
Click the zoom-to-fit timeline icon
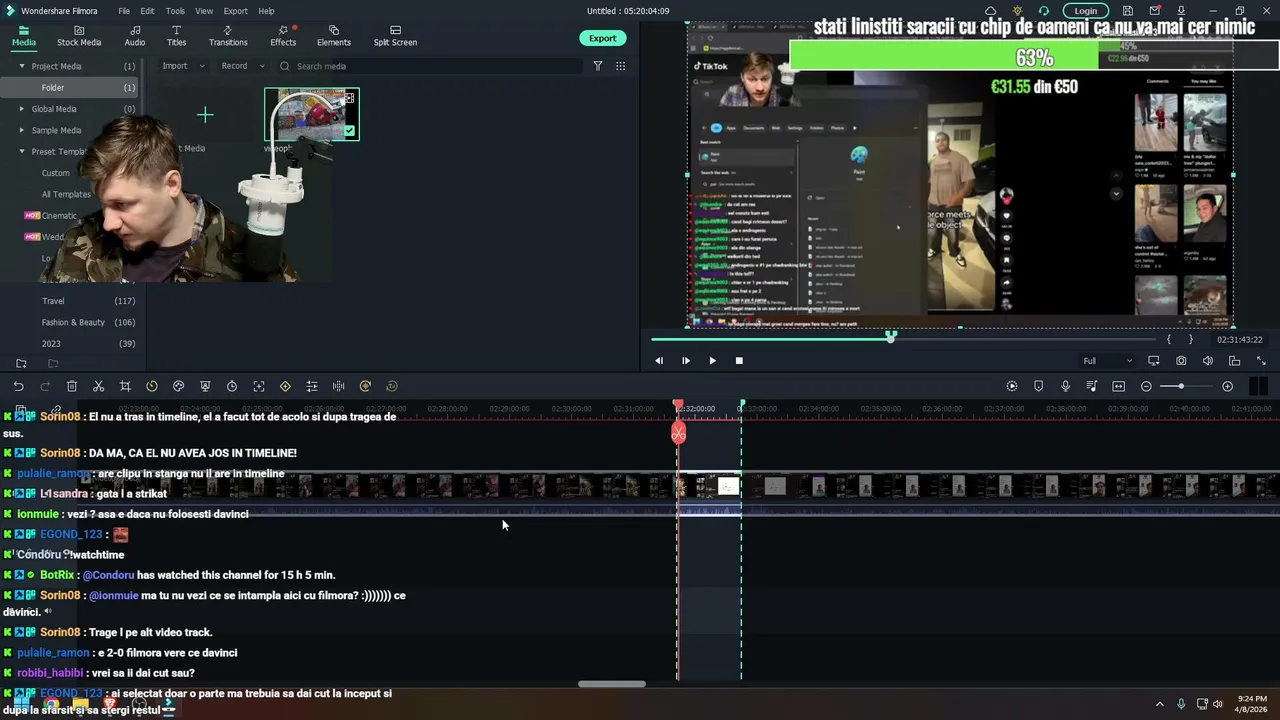click(x=1119, y=386)
